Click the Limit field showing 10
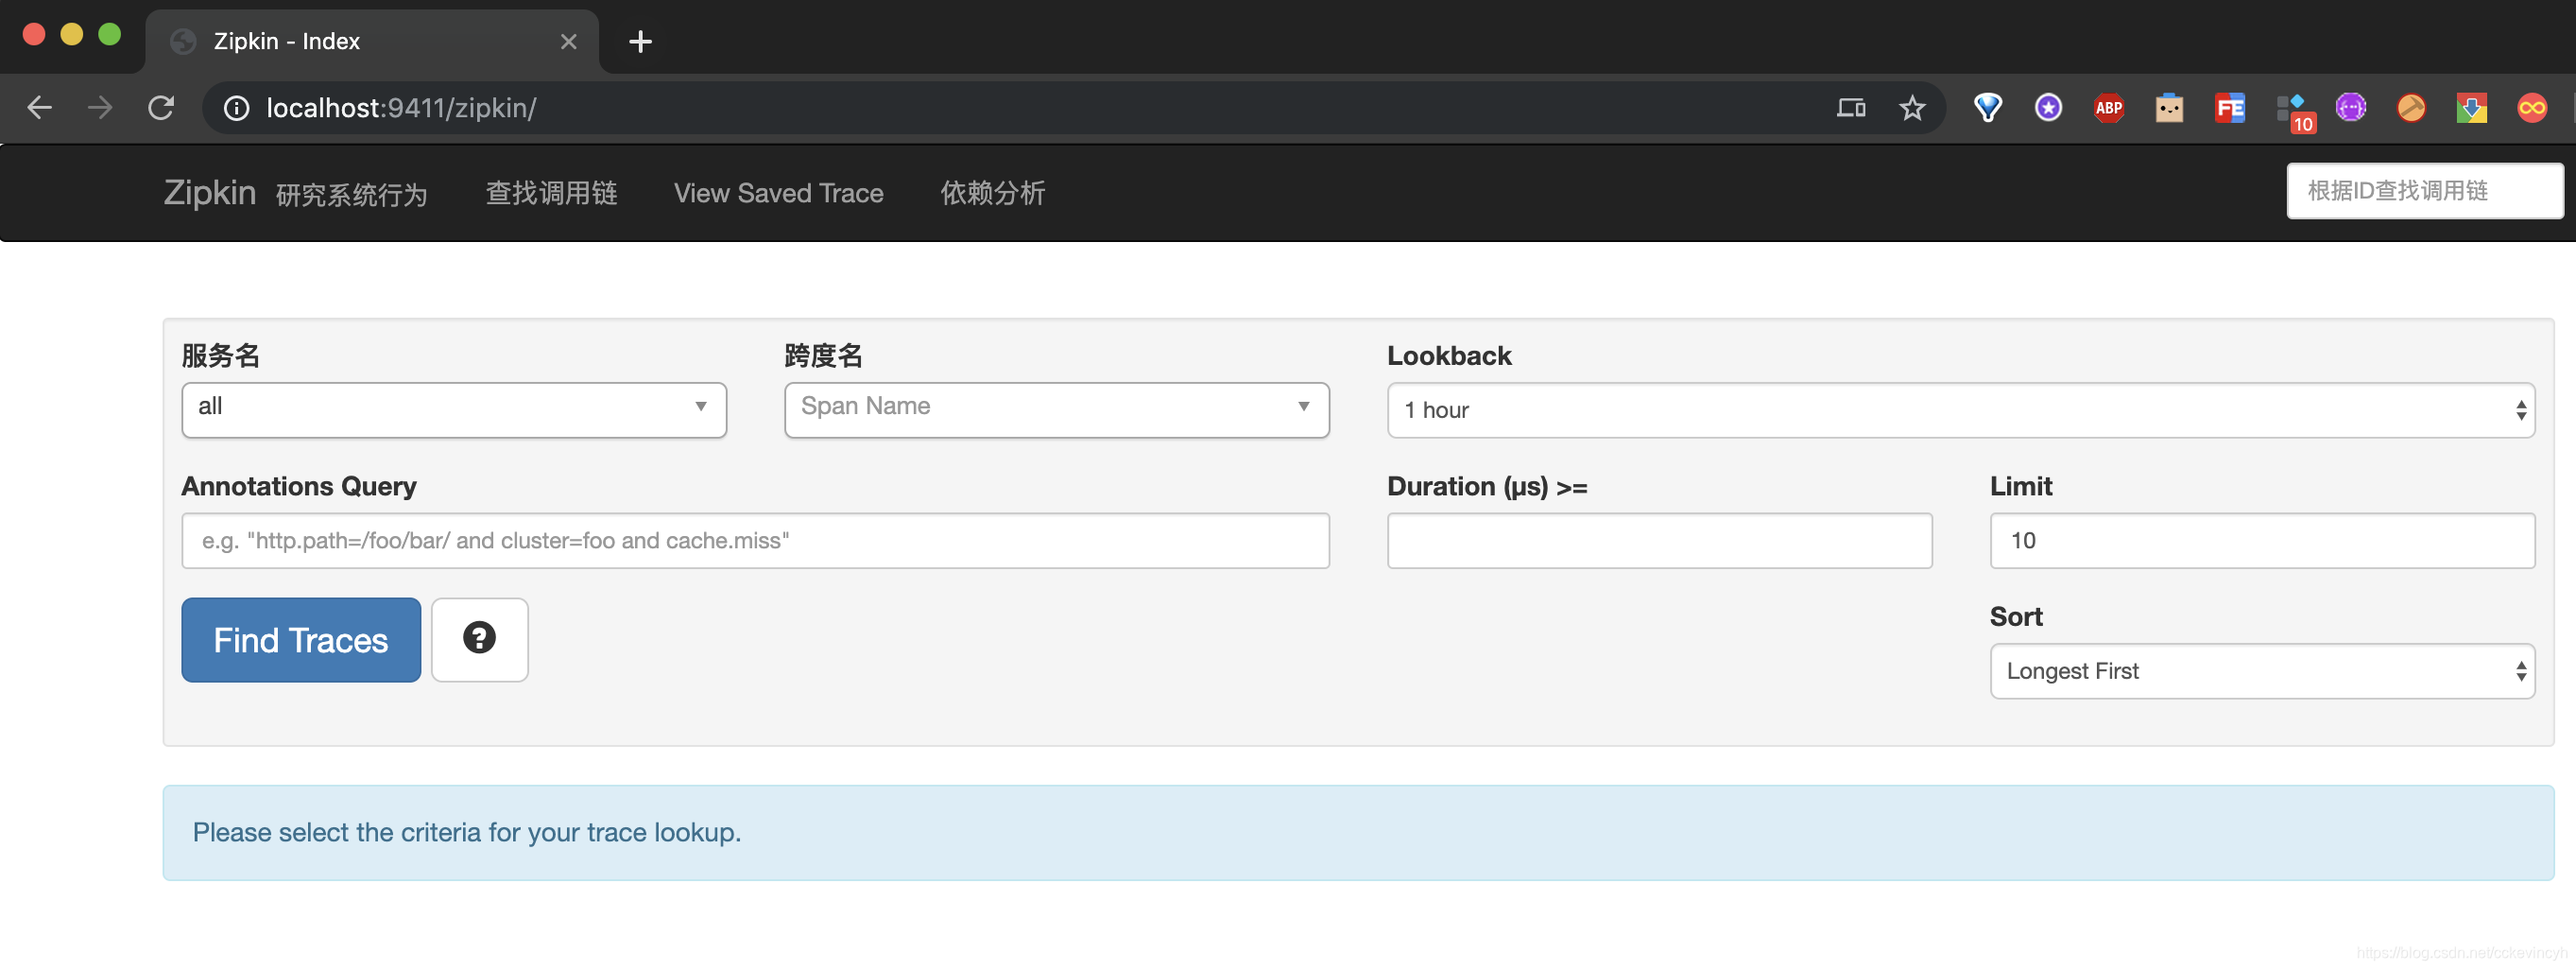 [2262, 541]
